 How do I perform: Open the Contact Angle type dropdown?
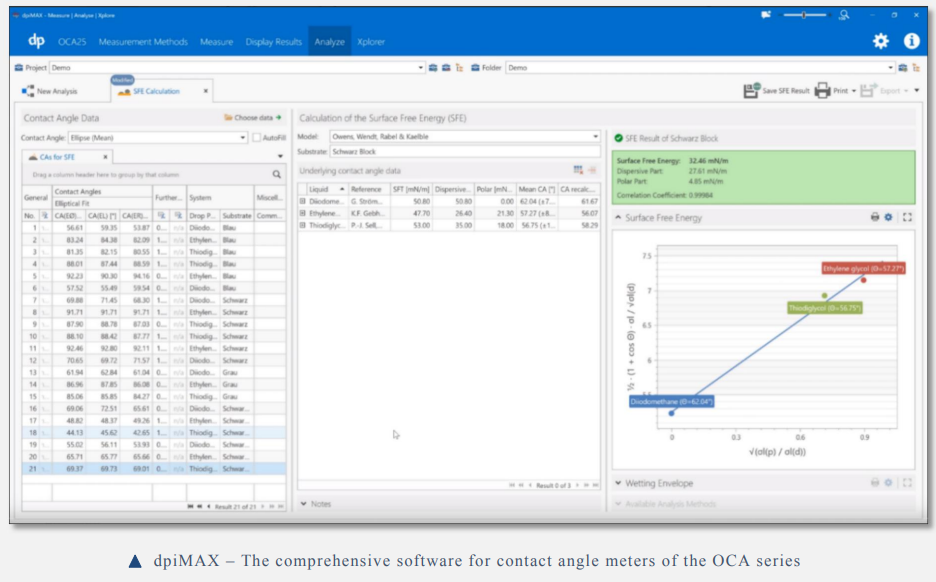242,137
